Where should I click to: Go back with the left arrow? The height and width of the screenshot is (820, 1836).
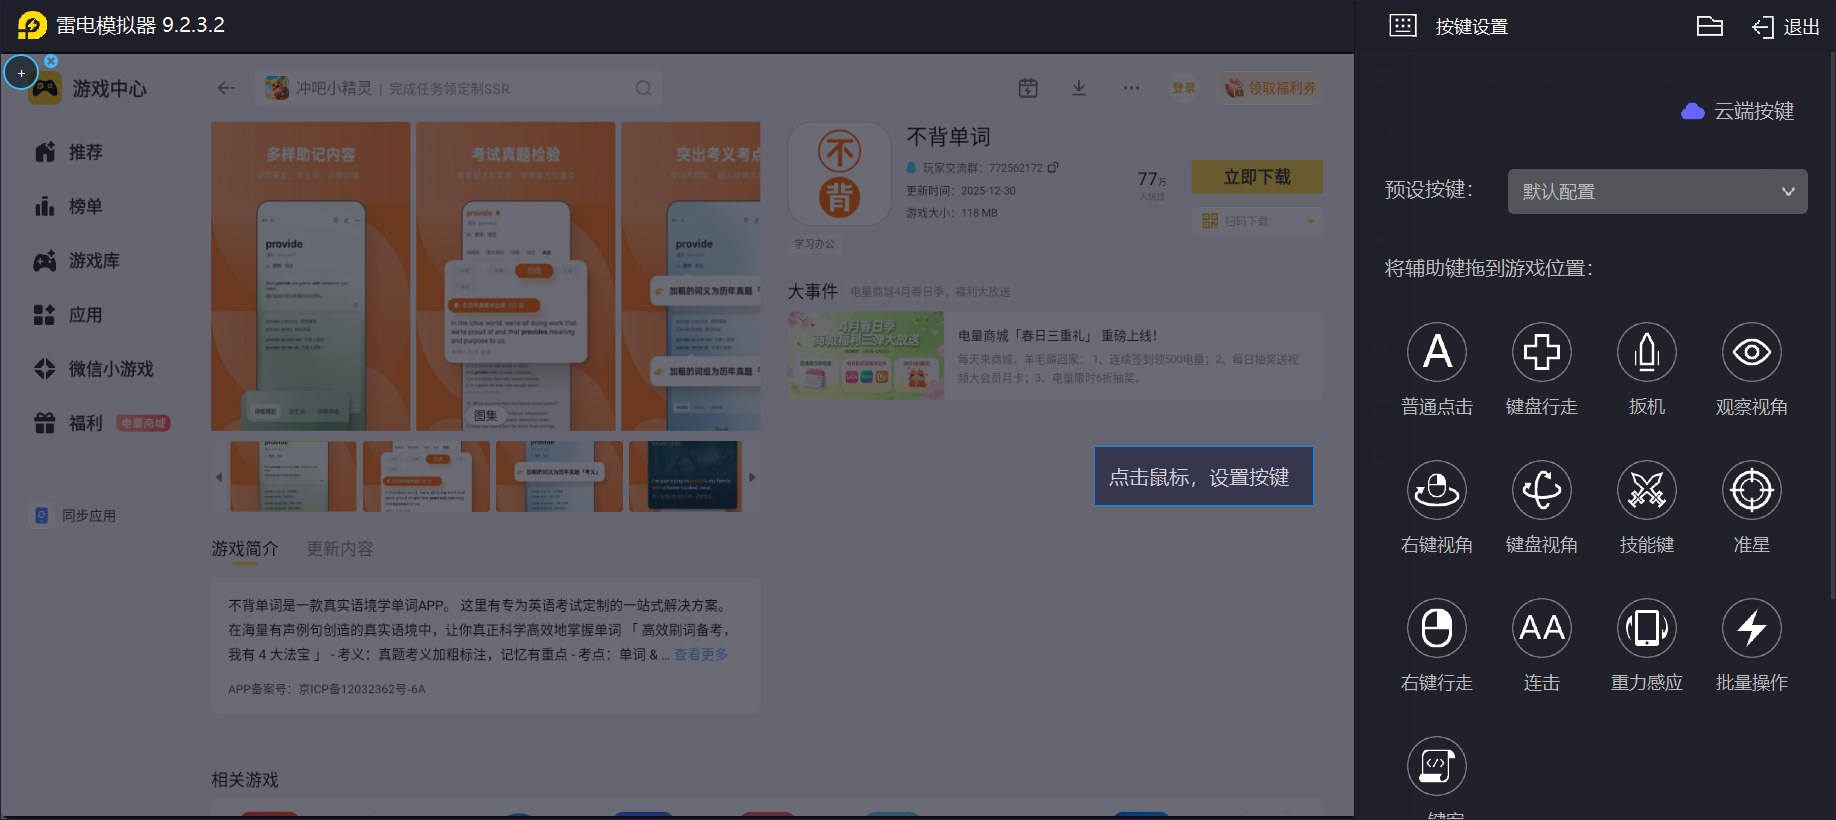click(x=226, y=88)
